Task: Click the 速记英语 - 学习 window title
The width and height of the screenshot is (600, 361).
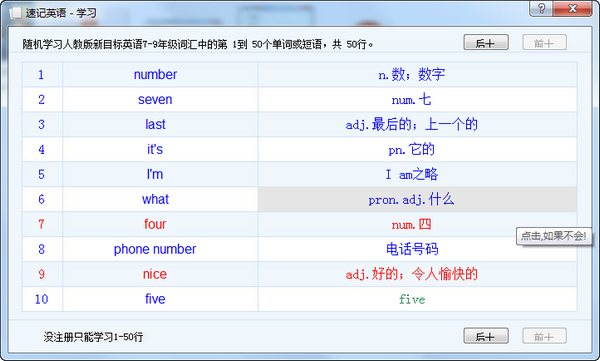Action: (61, 13)
